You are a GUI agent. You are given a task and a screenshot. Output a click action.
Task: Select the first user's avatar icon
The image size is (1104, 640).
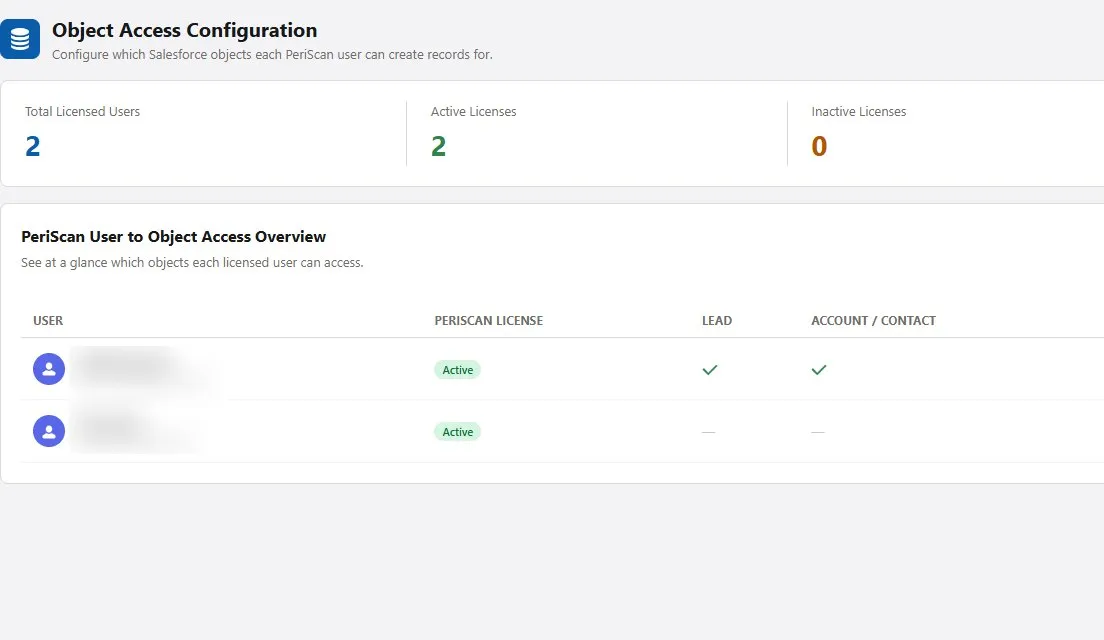pyautogui.click(x=49, y=369)
